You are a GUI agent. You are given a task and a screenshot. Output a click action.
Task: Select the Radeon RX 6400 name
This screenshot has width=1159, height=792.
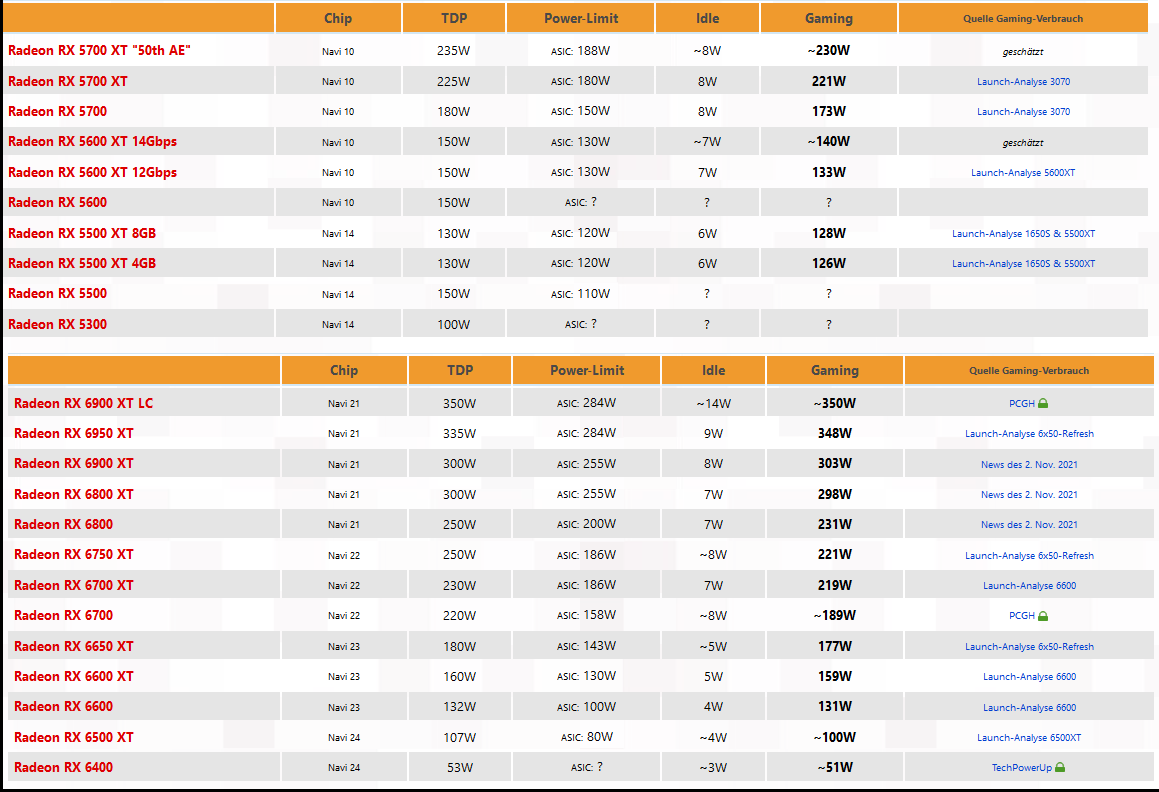point(64,768)
